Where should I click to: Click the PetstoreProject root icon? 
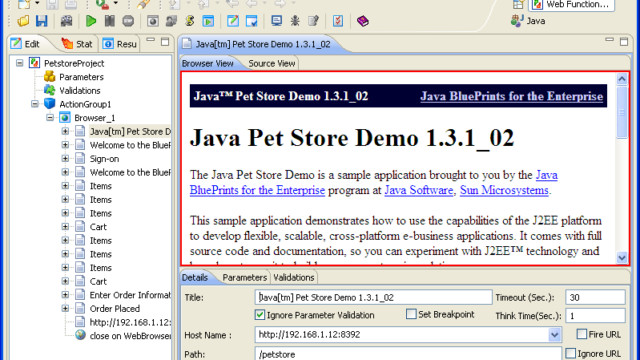point(34,63)
